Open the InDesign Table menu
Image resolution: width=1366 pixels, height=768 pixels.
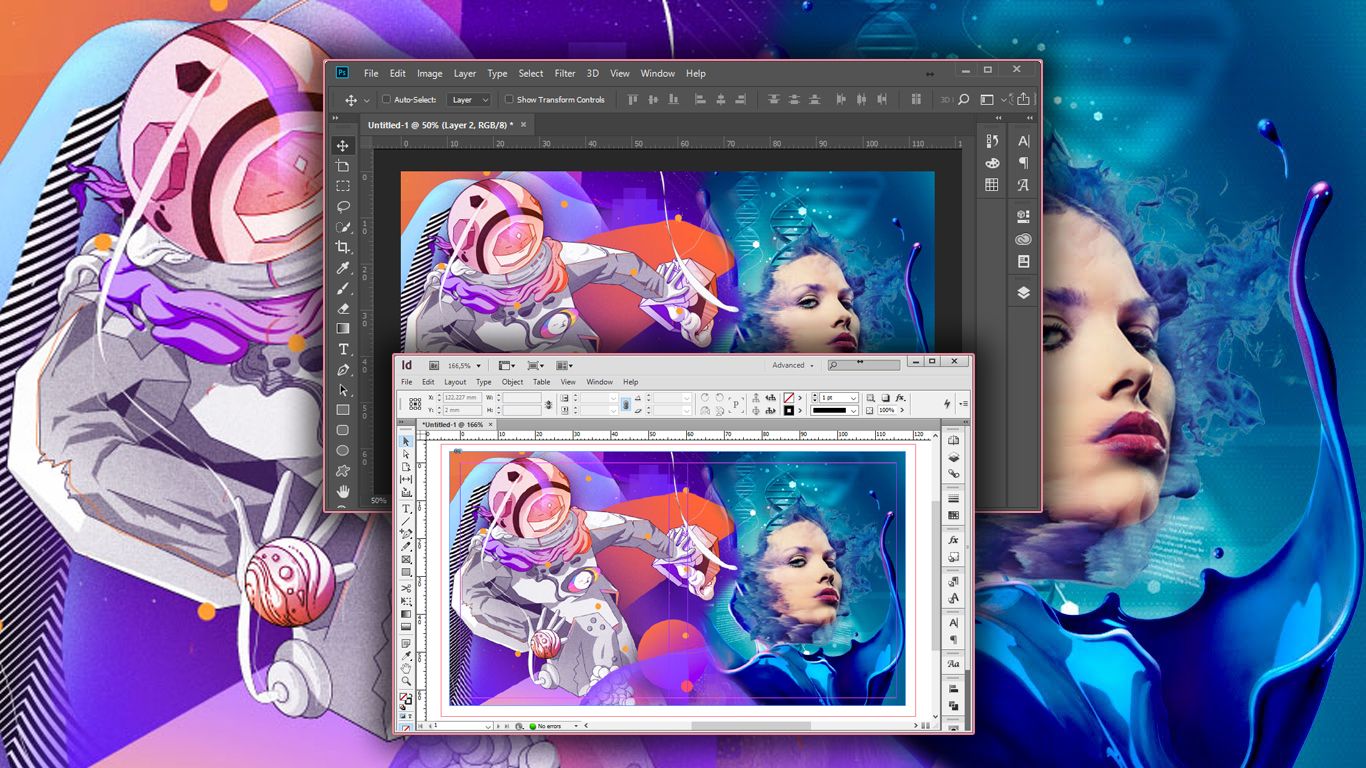541,382
